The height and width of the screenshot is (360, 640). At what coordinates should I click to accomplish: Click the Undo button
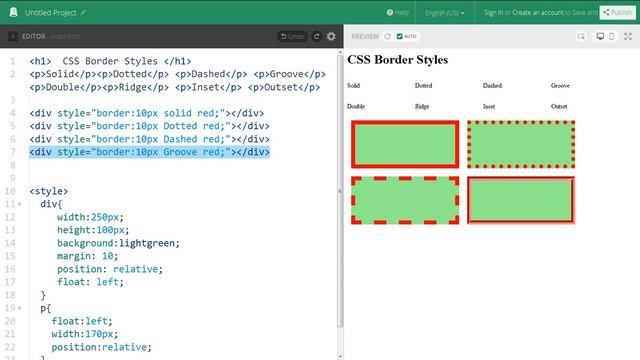[x=293, y=36]
